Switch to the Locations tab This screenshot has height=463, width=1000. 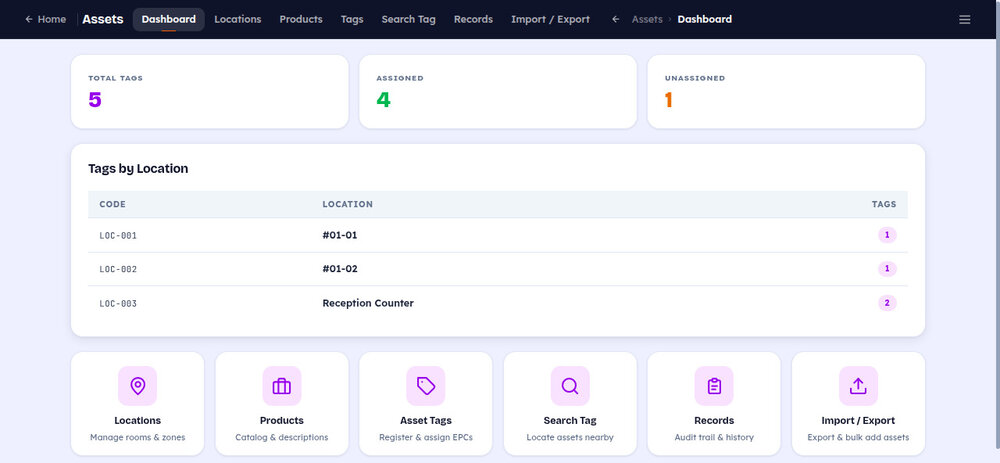click(238, 19)
